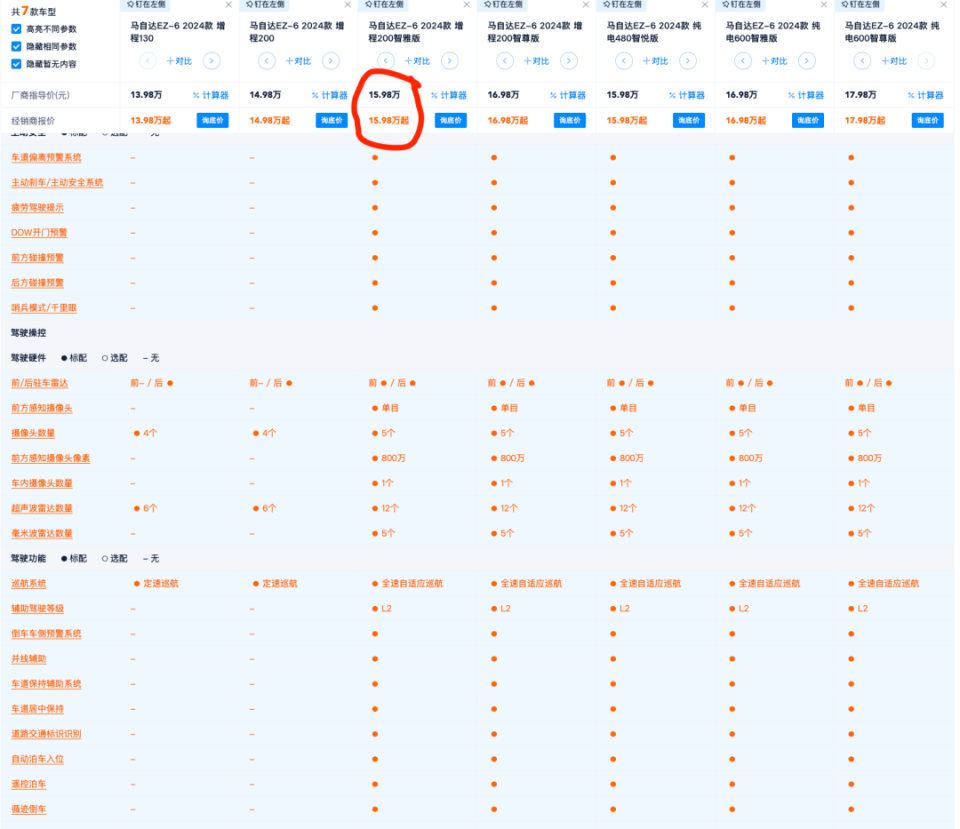Click right arrow under 增程130 model
The width and height of the screenshot is (960, 829).
pyautogui.click(x=212, y=61)
